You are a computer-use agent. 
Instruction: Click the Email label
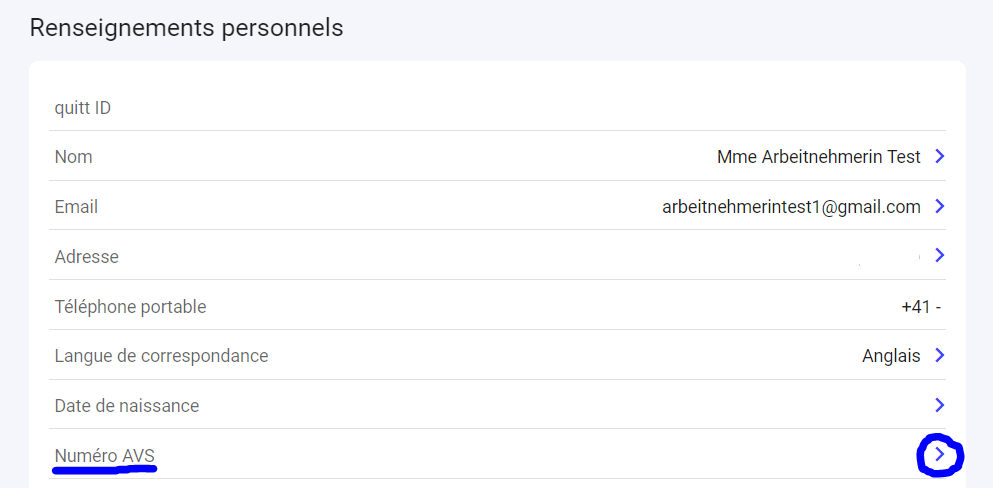tap(76, 207)
